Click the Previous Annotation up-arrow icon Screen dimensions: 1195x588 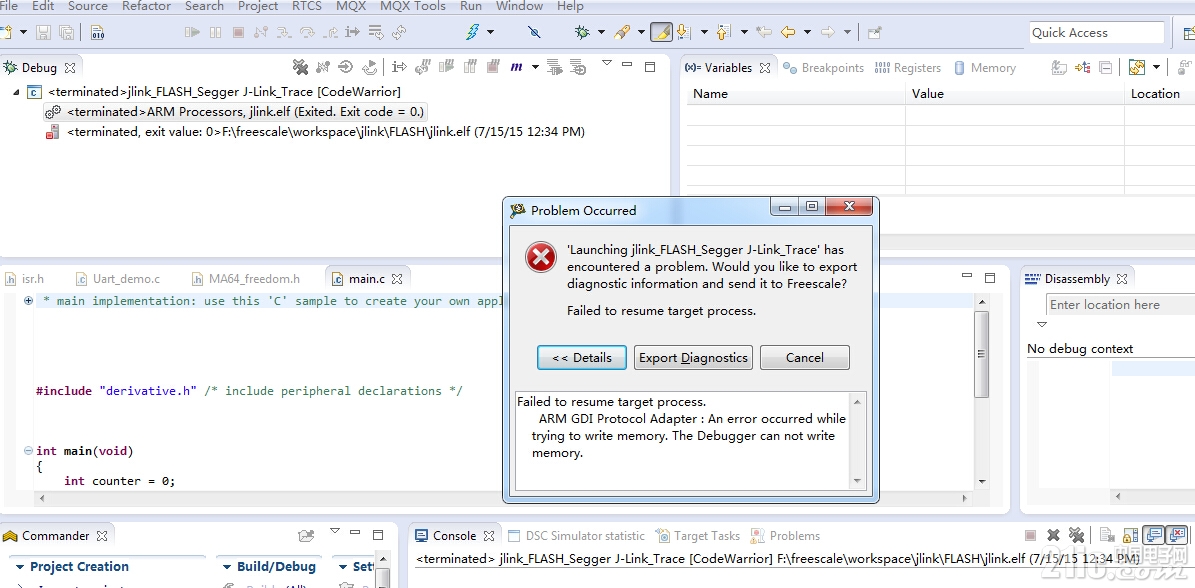pyautogui.click(x=723, y=33)
